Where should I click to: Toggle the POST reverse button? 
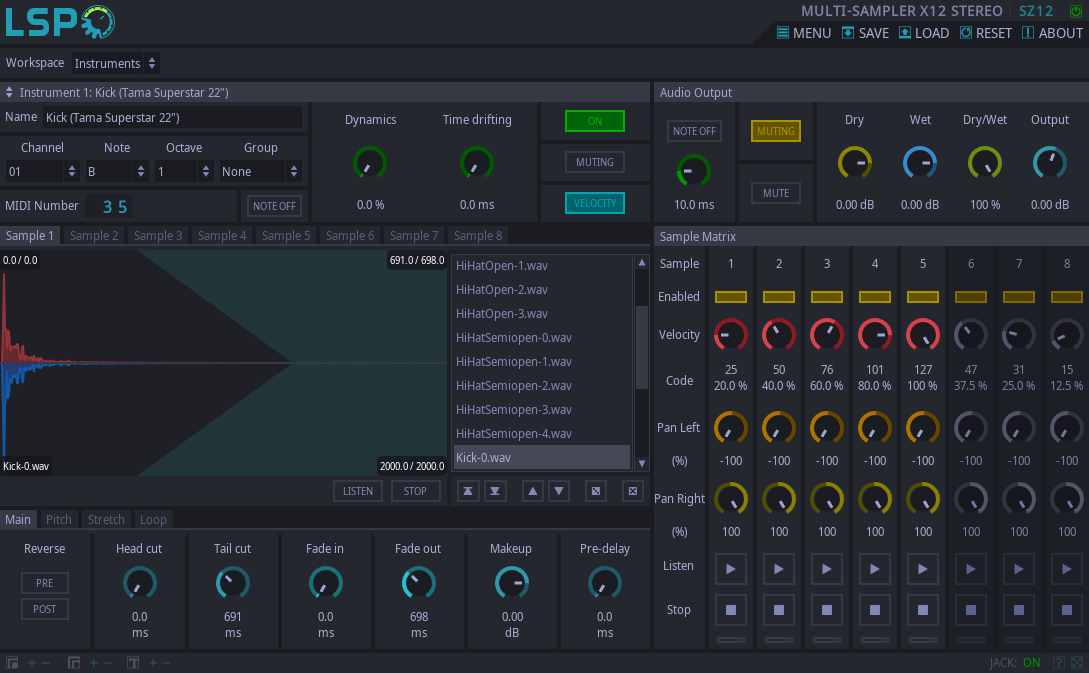[x=44, y=609]
